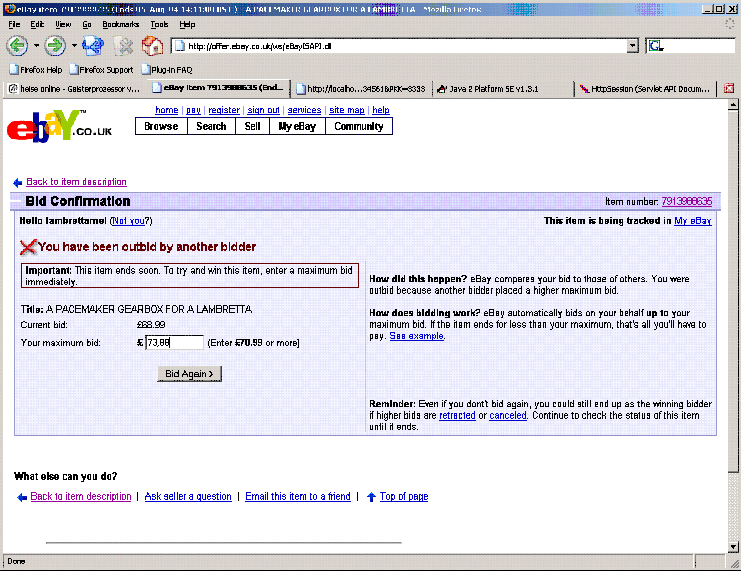Click the canceled link

point(508,416)
